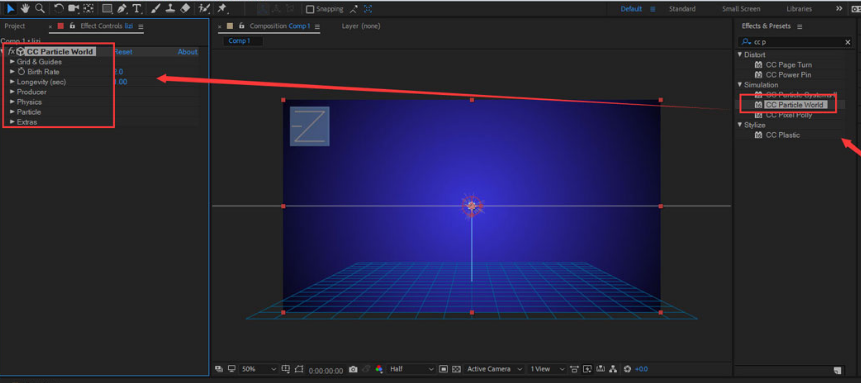Viewport: 861px width, 383px height.
Task: Enable the Snapping checkbox
Action: [x=310, y=9]
